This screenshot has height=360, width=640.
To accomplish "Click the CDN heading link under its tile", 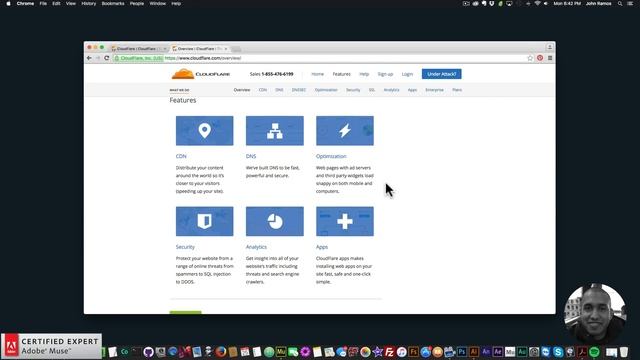I will click(181, 156).
